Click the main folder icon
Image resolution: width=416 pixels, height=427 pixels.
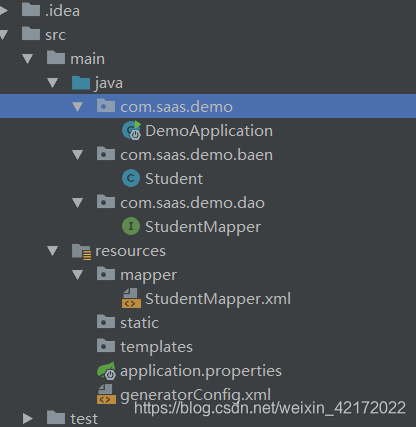point(56,57)
